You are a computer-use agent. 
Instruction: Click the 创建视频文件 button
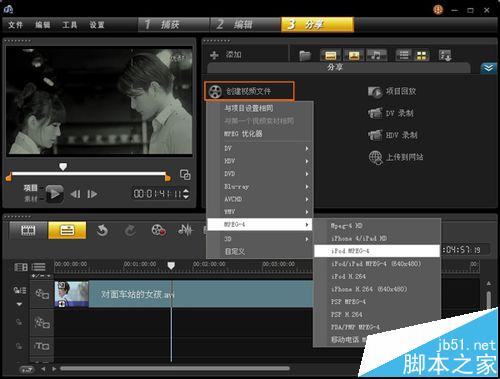click(249, 91)
